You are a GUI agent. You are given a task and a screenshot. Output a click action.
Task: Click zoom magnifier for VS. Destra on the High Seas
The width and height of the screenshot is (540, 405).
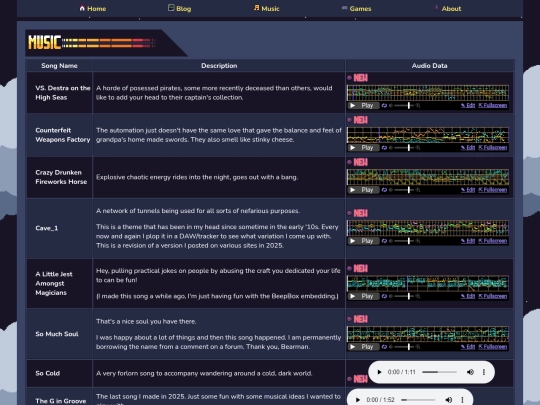coord(418,105)
